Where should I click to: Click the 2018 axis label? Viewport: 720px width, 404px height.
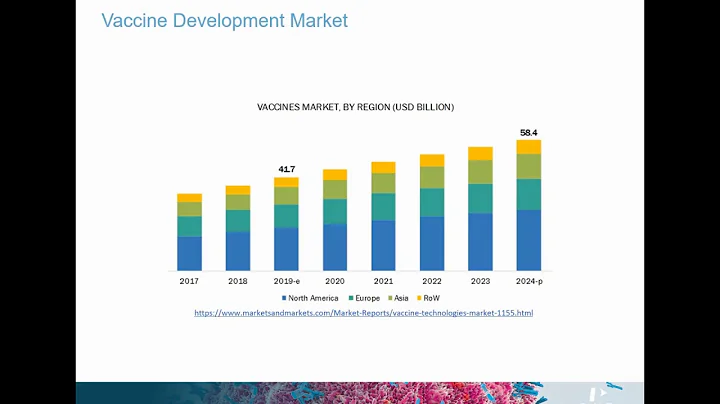click(238, 281)
